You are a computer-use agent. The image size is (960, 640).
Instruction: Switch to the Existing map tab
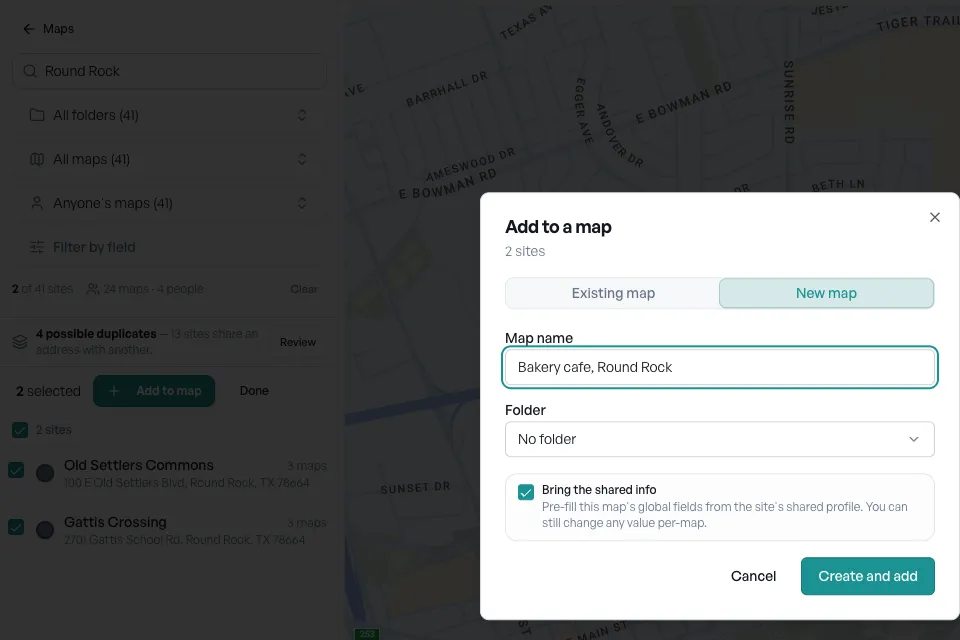tap(613, 293)
